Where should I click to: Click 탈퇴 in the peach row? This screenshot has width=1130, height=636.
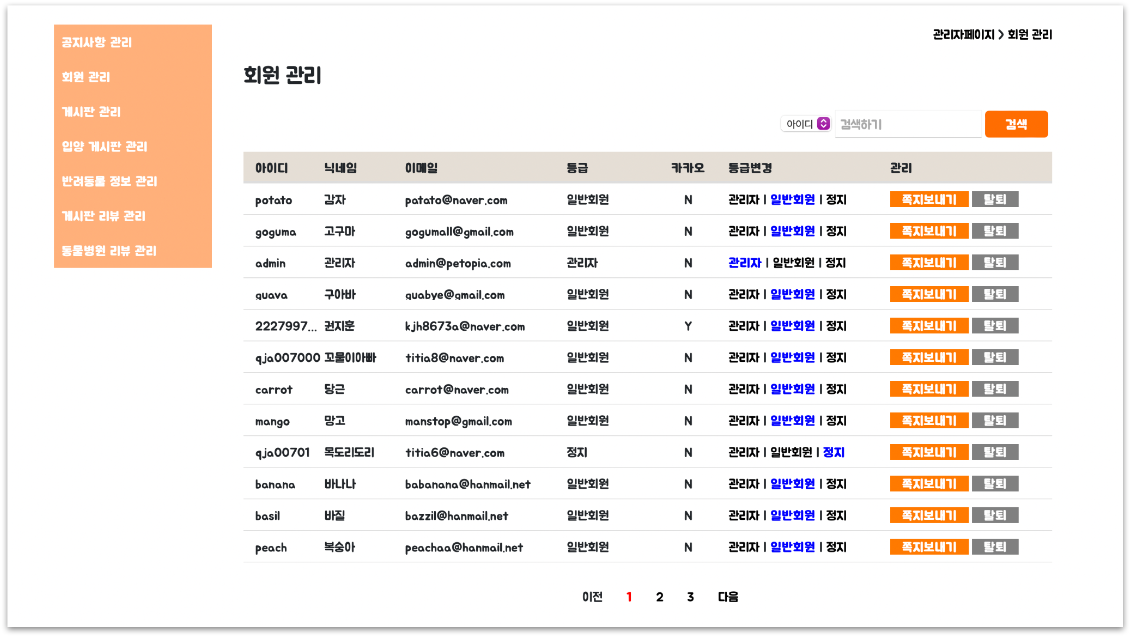coord(995,547)
